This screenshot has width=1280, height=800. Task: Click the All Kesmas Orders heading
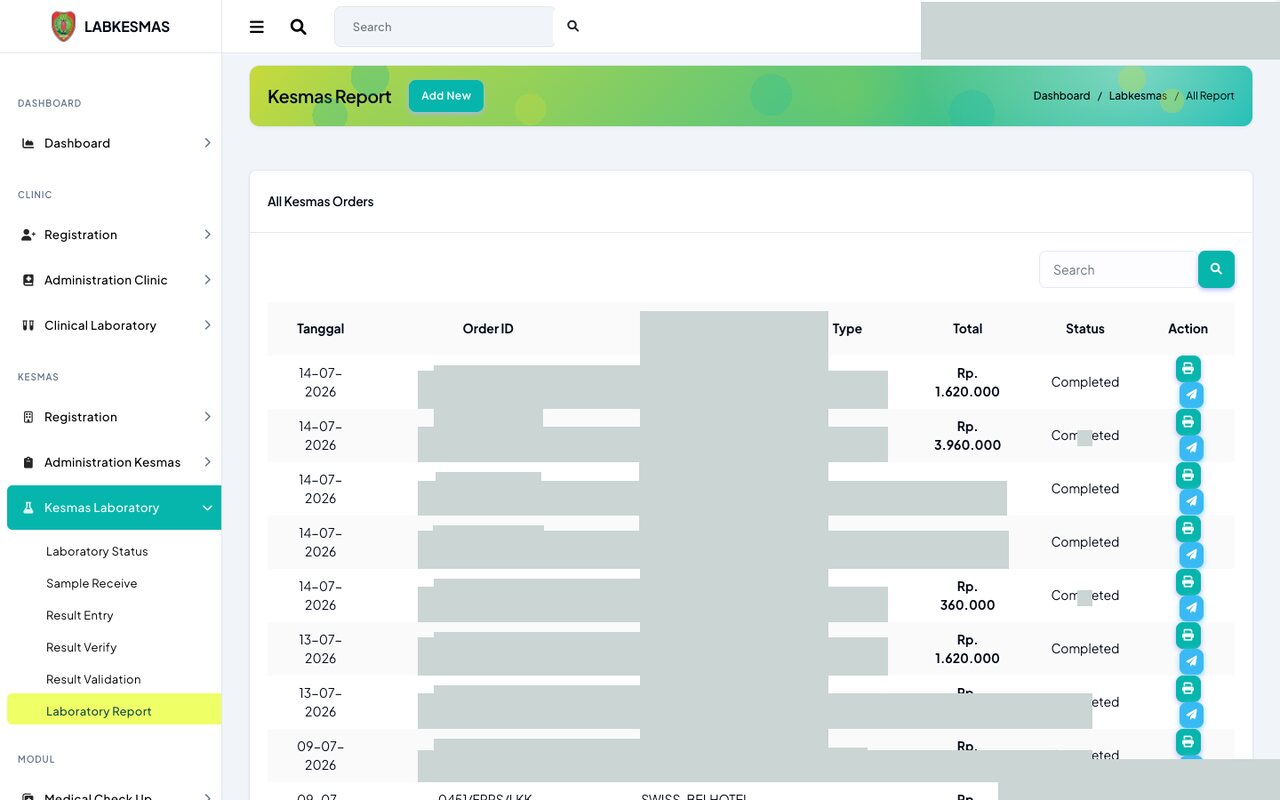coord(320,201)
